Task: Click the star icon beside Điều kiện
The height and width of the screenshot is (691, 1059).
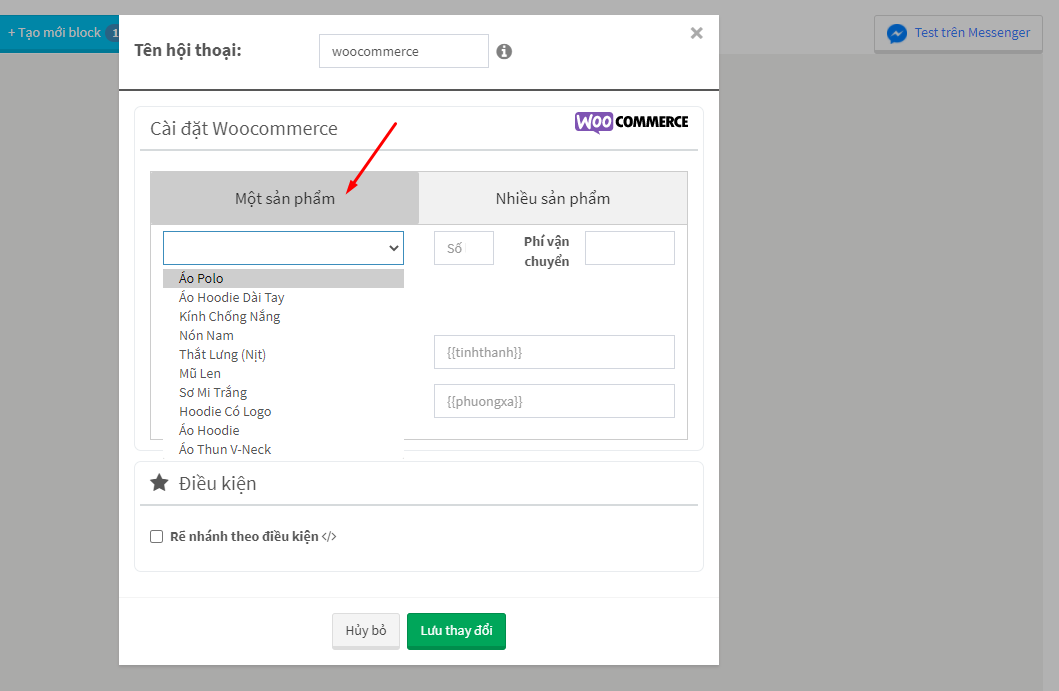Action: tap(159, 482)
